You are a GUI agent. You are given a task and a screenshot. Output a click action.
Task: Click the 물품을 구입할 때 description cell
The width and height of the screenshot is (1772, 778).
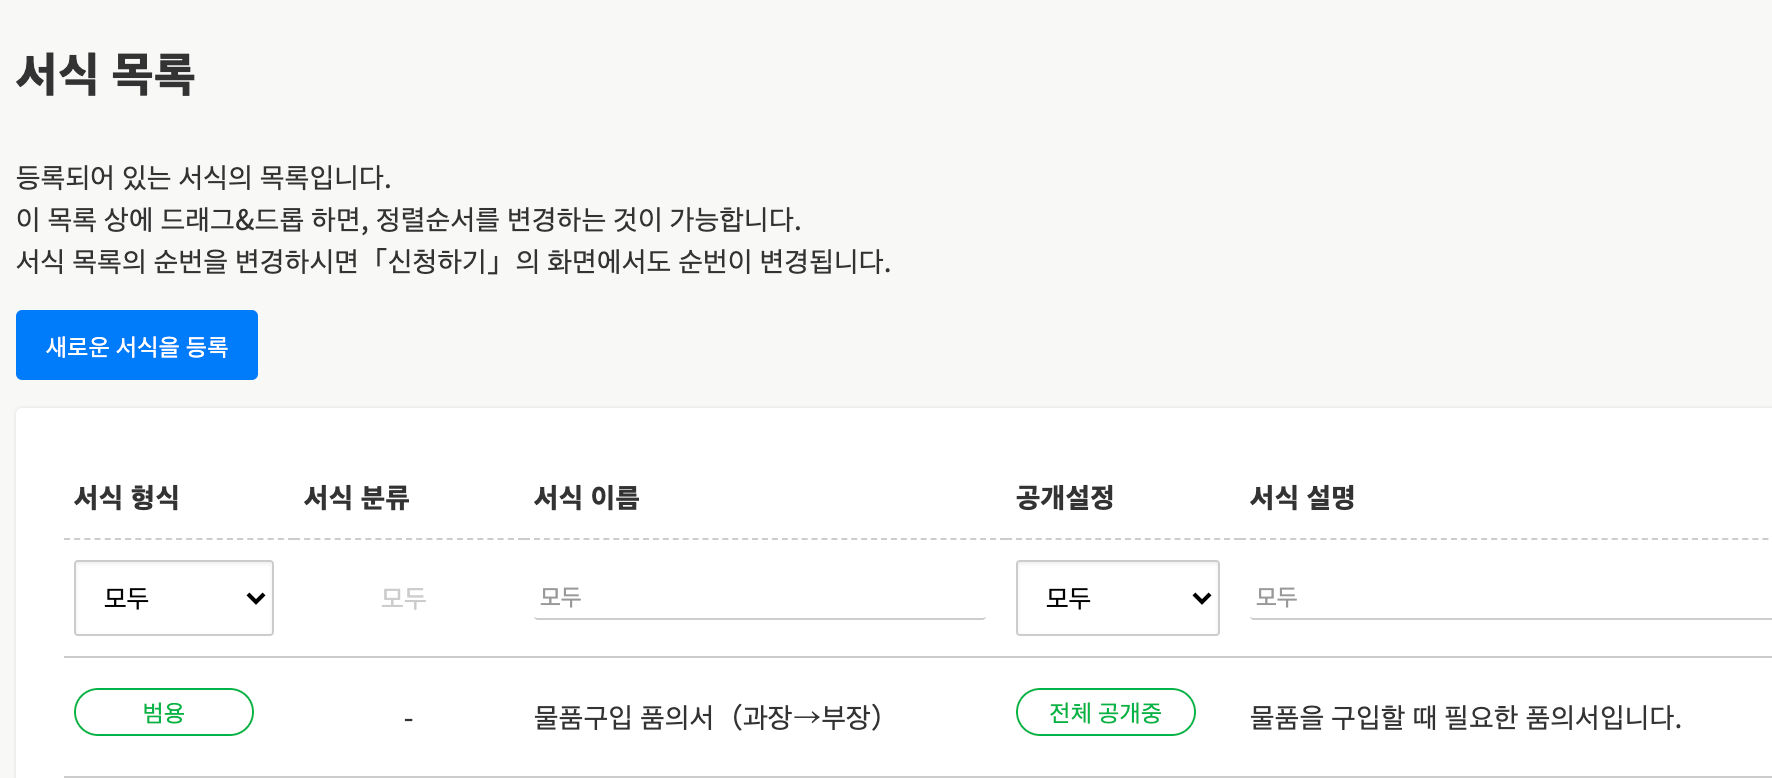point(1465,717)
